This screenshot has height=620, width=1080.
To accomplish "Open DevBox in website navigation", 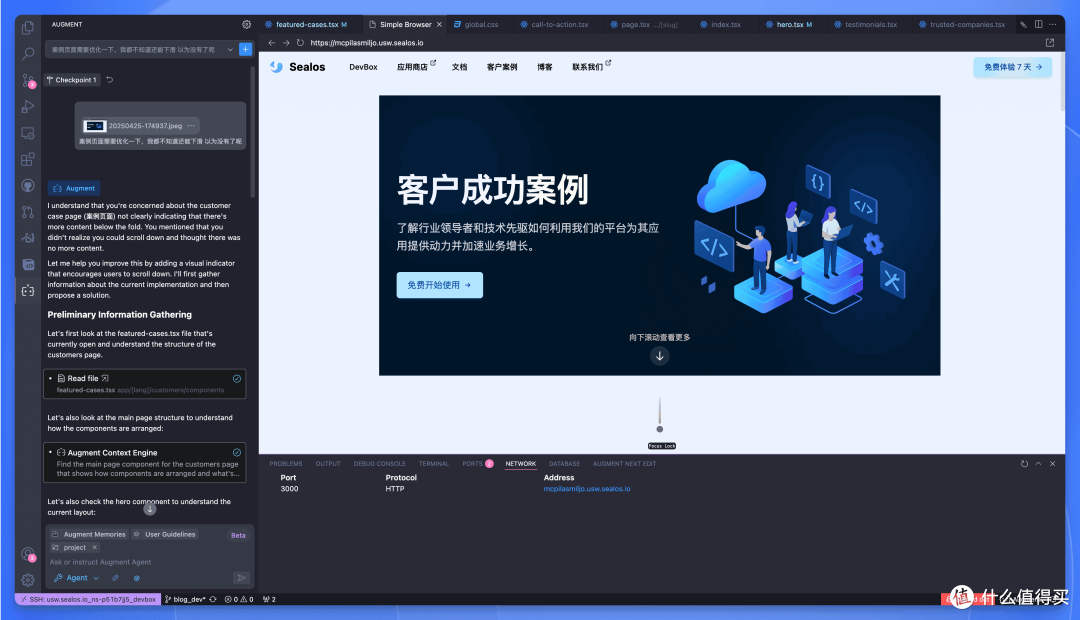I will click(363, 67).
